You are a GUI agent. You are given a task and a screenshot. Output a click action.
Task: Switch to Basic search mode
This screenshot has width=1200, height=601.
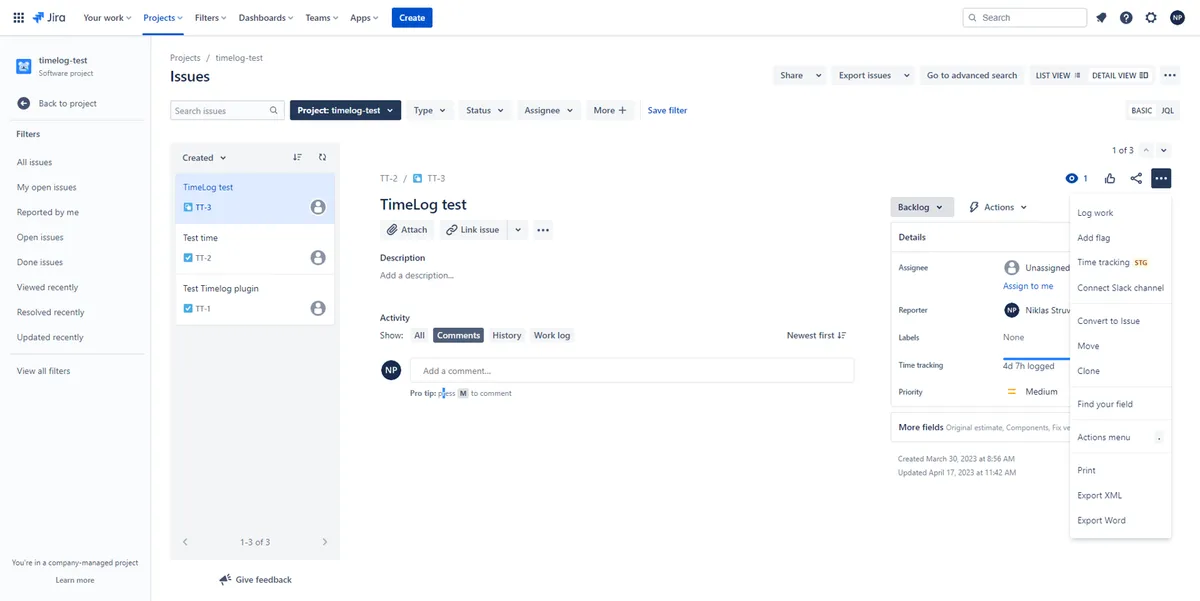click(1141, 110)
